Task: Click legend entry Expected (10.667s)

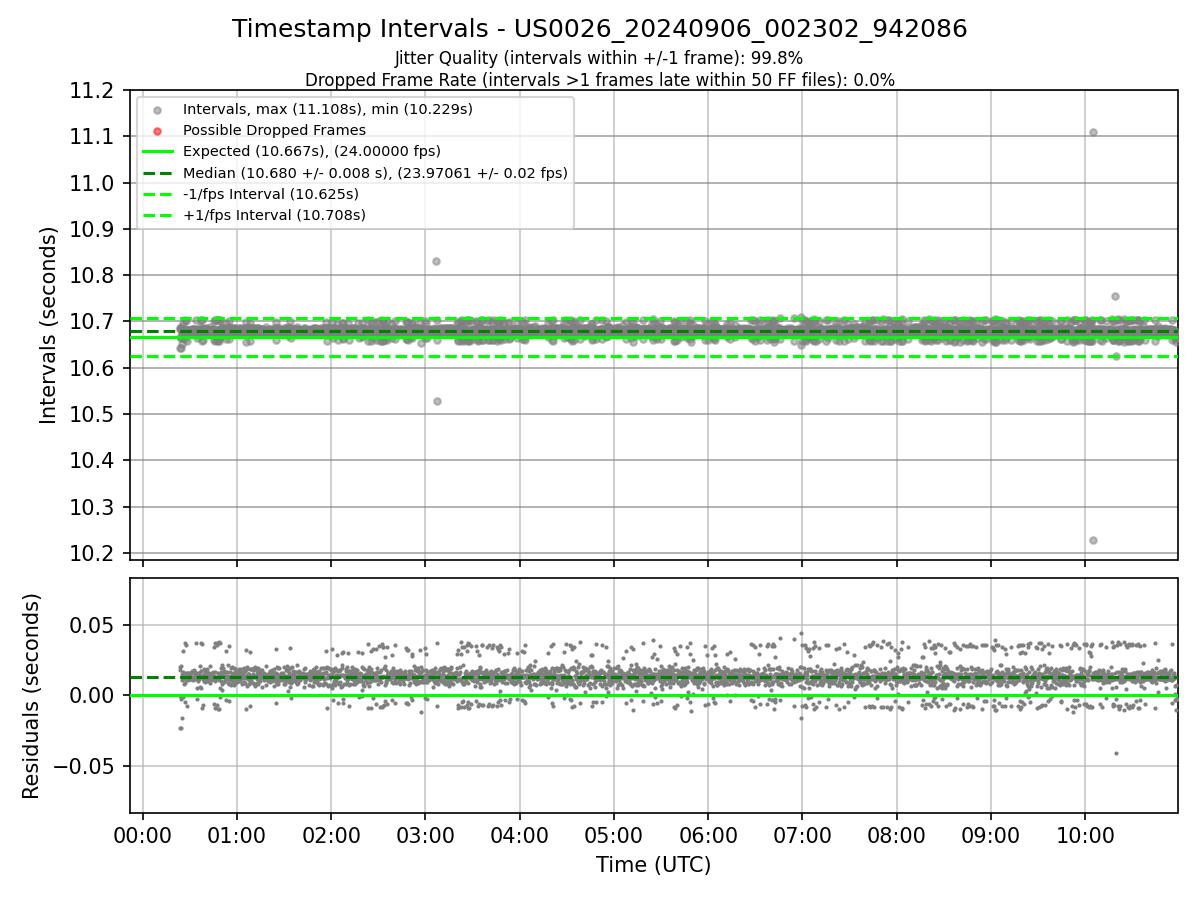Action: 312,151
